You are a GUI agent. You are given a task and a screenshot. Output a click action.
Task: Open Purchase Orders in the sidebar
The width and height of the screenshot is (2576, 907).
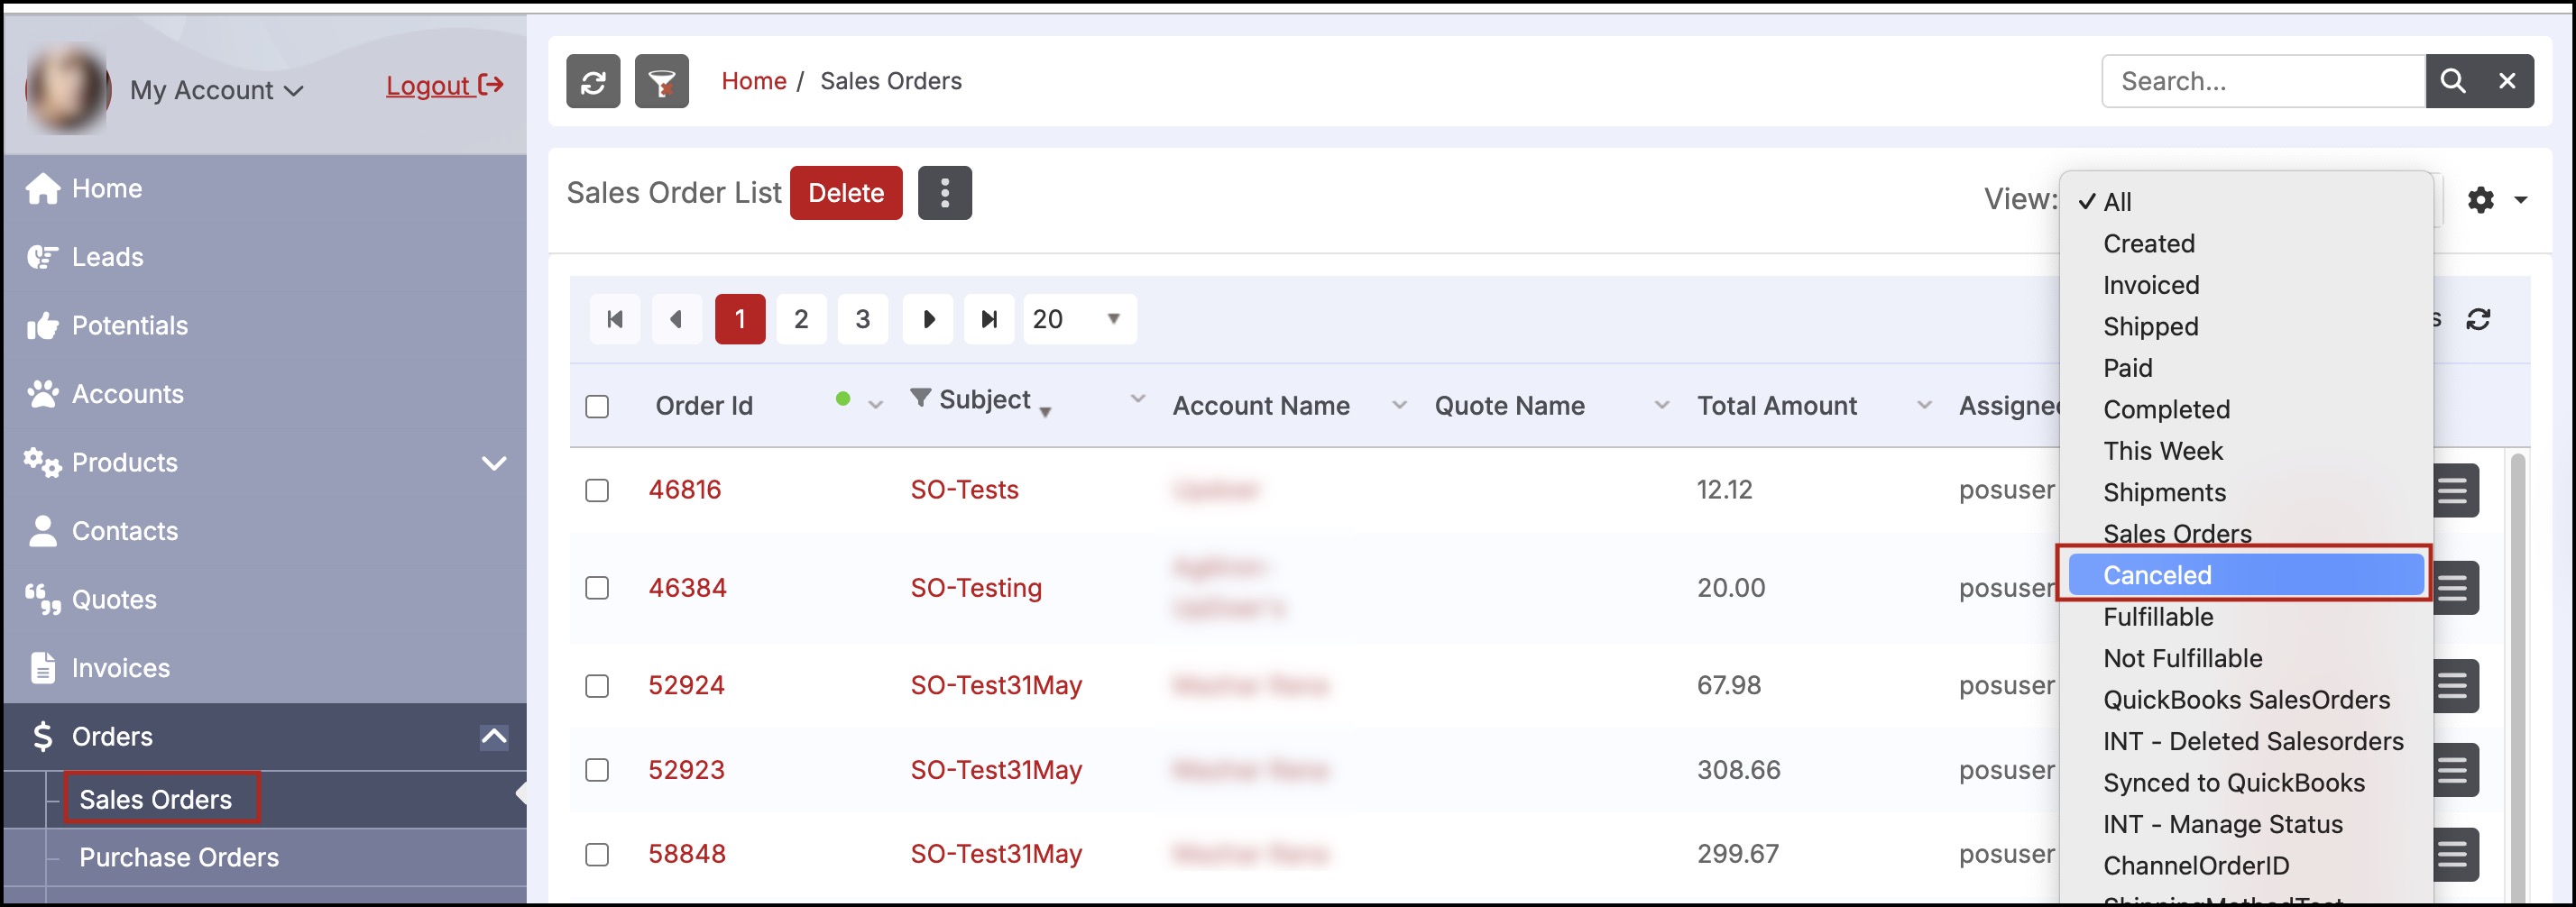pos(179,857)
